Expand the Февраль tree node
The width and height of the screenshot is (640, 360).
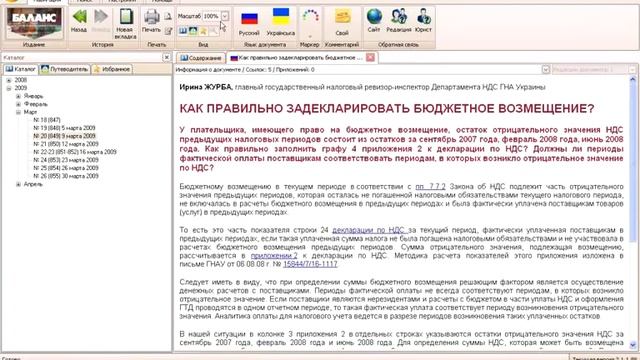click(x=18, y=104)
